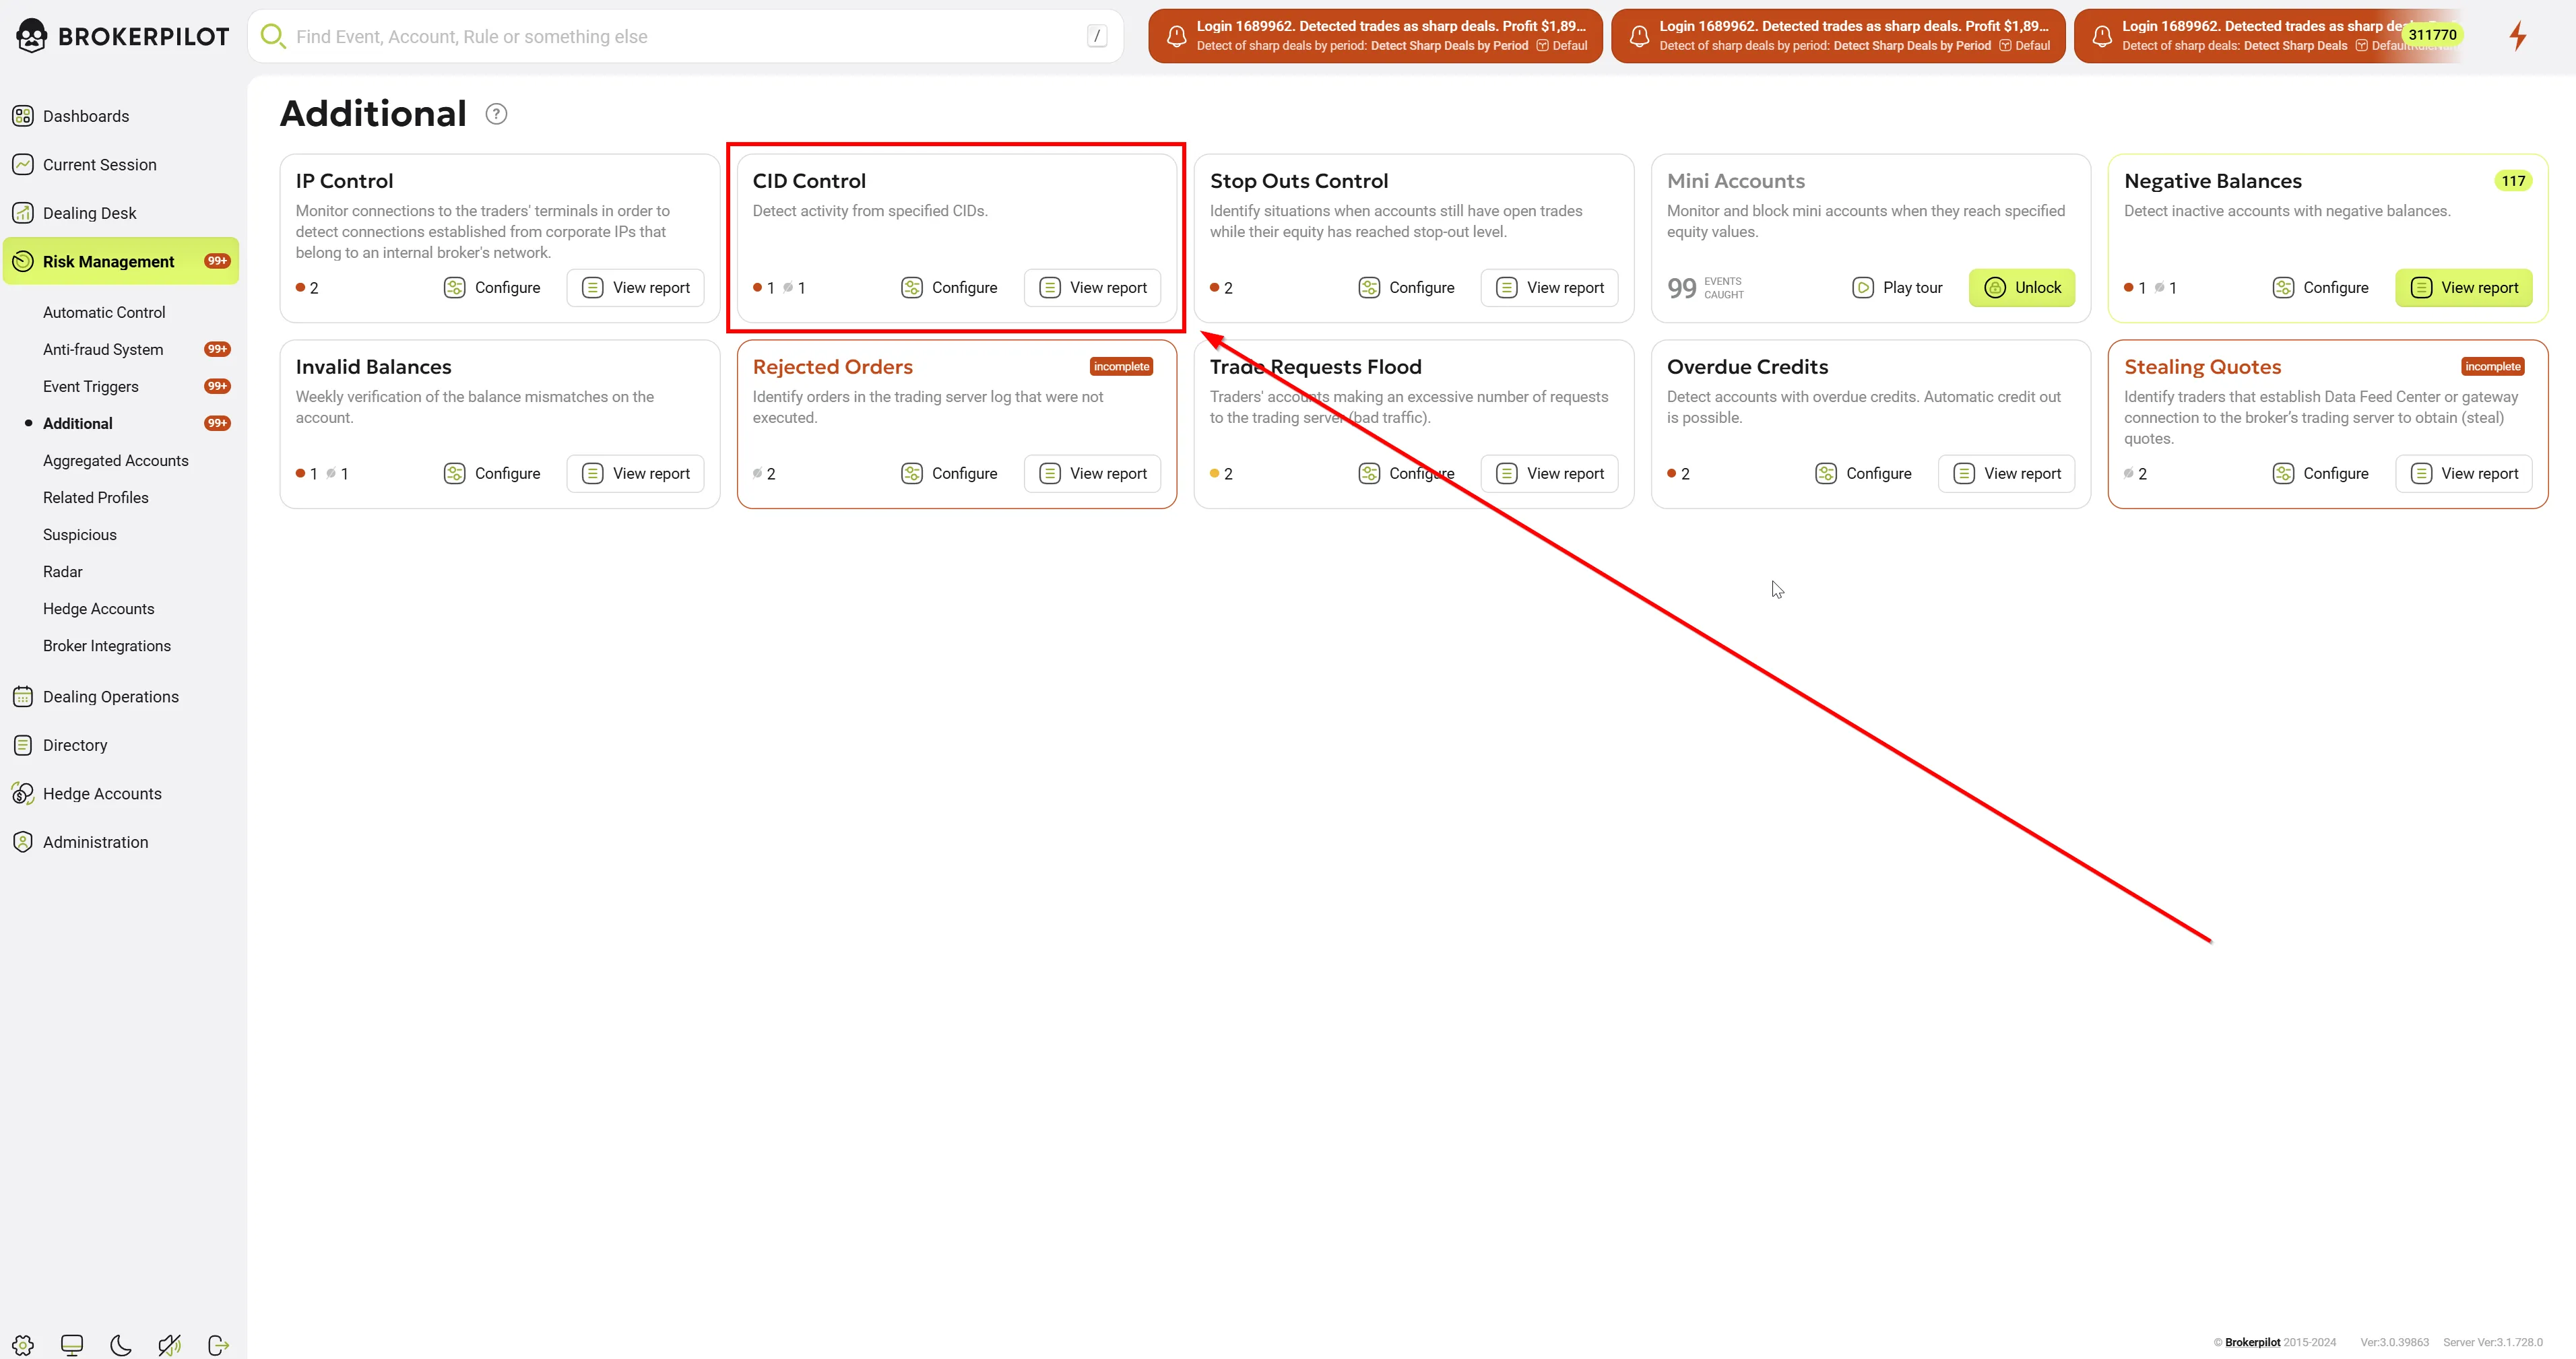Open the lightning bolt quick actions icon

pyautogui.click(x=2517, y=36)
